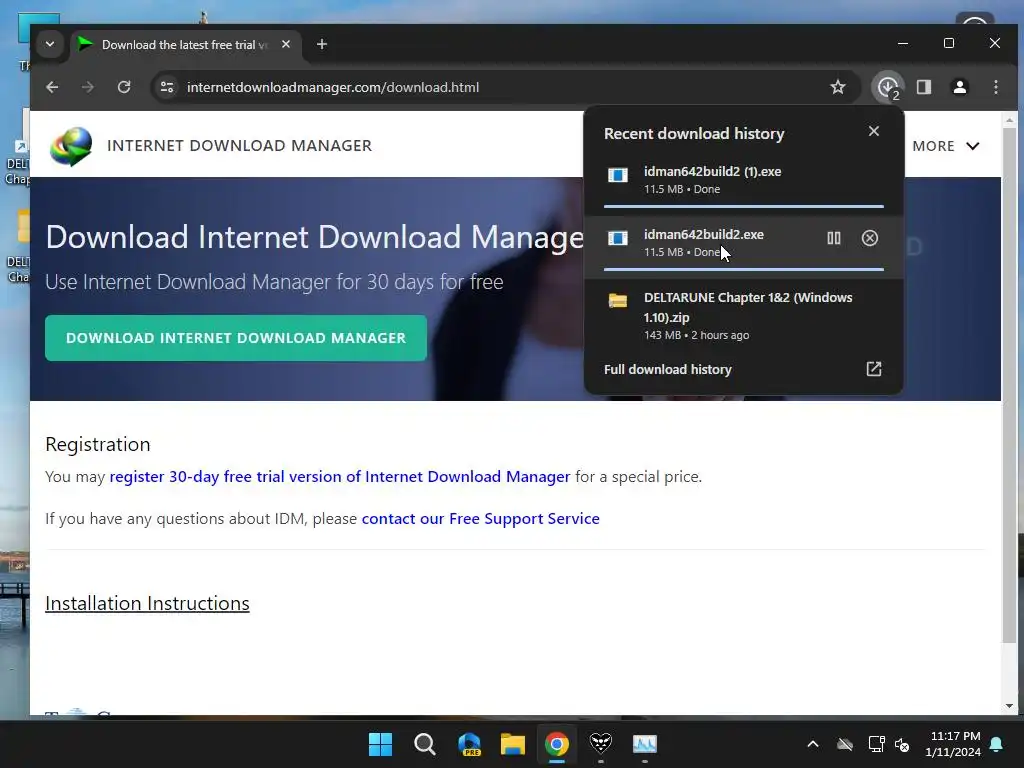
Task: Click the idman642build2.exe file icon
Action: [618, 238]
